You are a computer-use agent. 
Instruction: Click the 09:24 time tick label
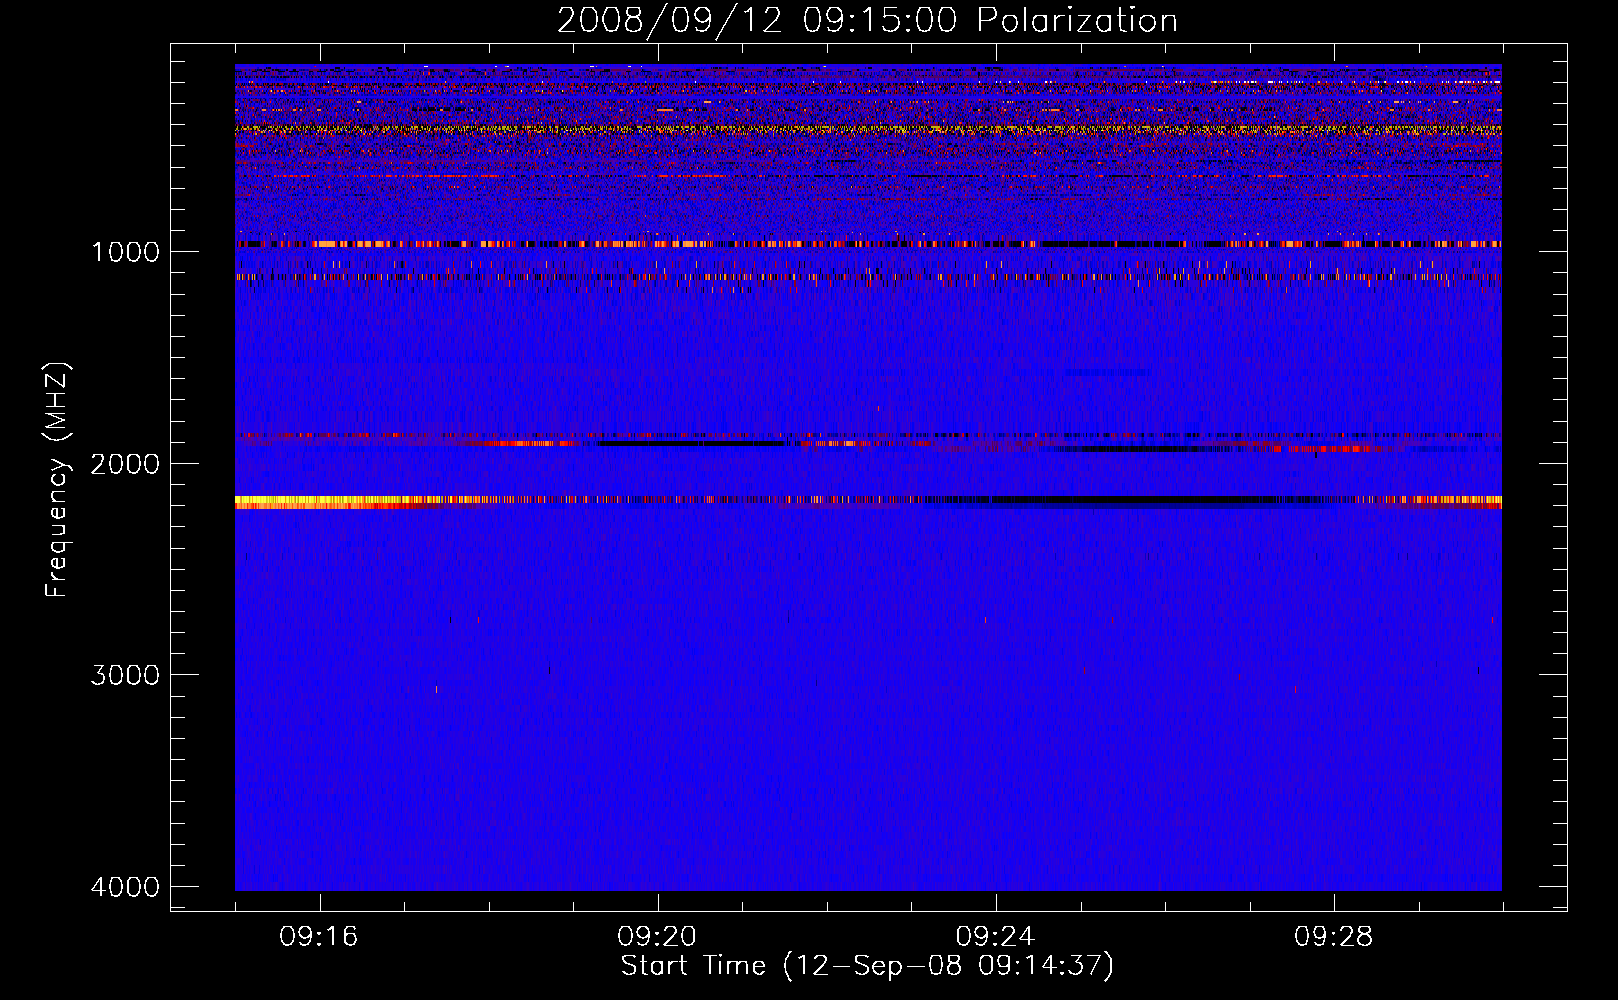tap(996, 937)
